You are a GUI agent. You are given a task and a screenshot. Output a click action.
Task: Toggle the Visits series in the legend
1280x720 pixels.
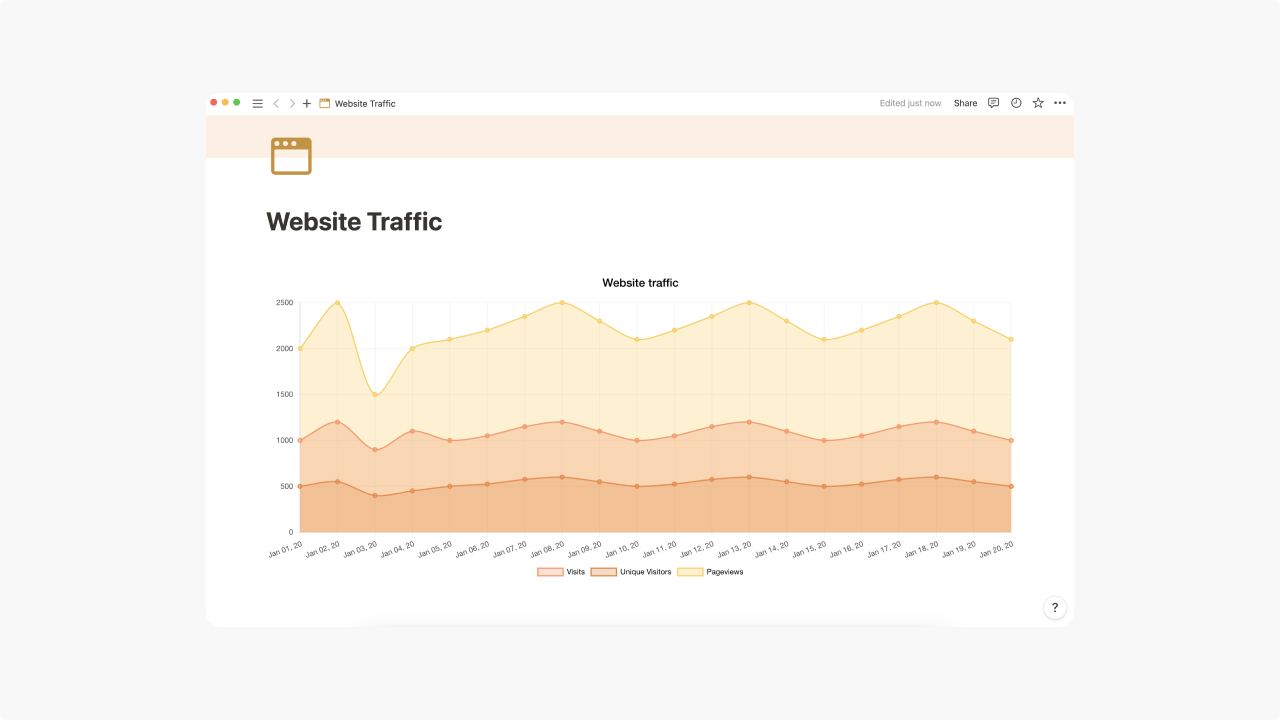[x=565, y=571]
